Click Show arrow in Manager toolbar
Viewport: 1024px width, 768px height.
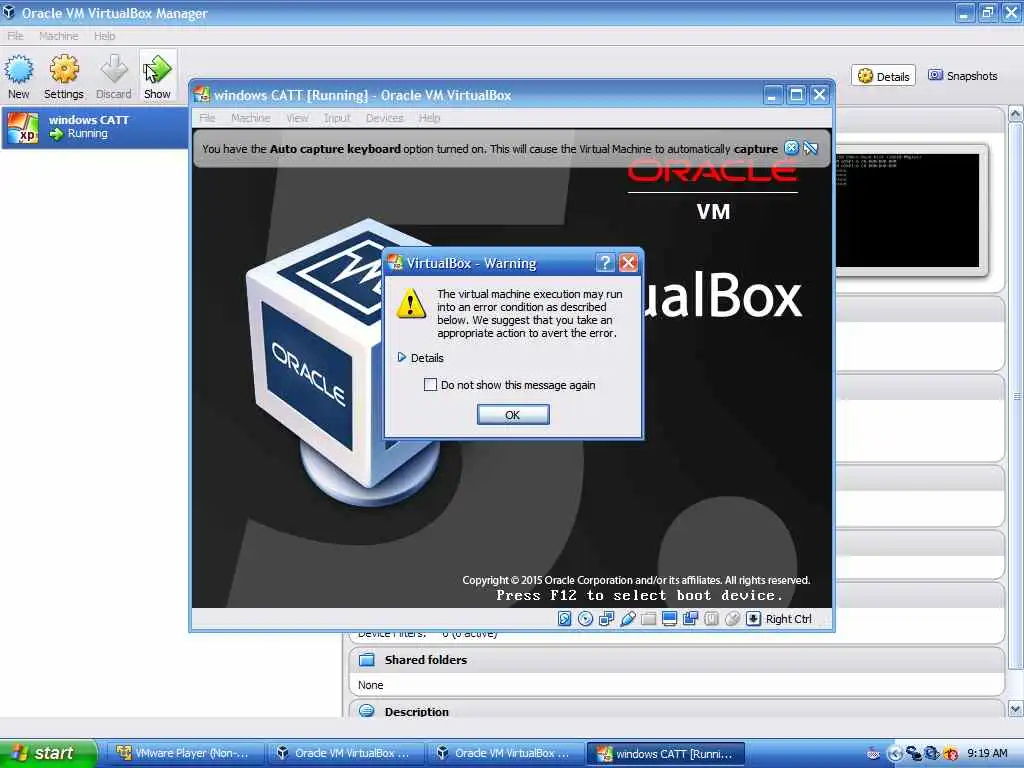(157, 76)
